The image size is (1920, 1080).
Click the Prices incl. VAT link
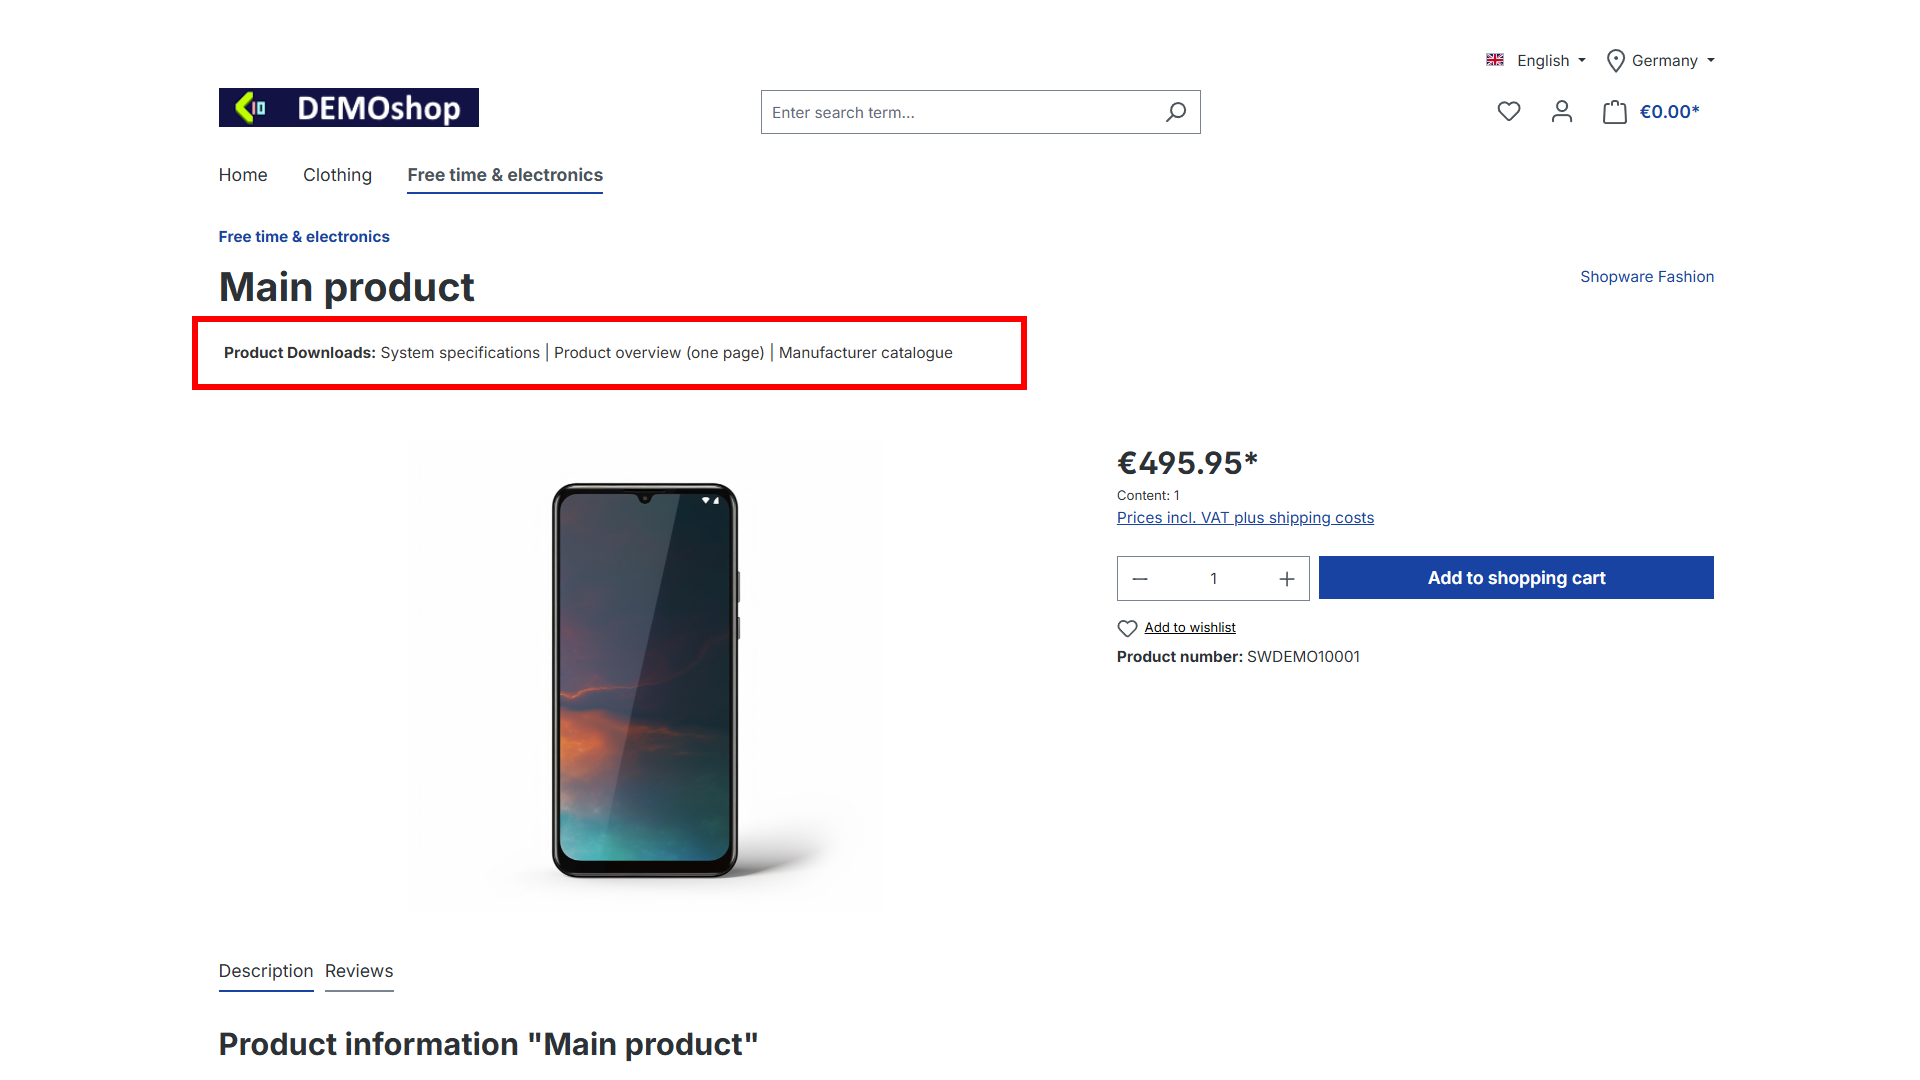[1246, 517]
